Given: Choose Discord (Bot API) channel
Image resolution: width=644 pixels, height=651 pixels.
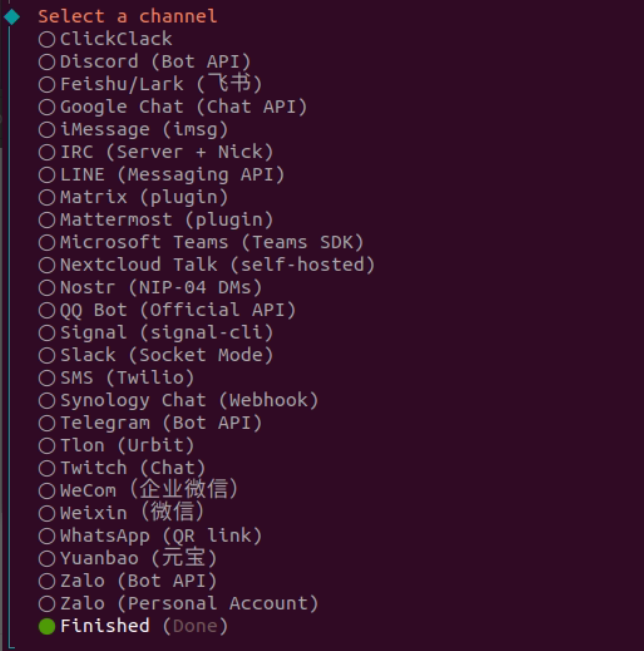Looking at the screenshot, I should [x=144, y=62].
